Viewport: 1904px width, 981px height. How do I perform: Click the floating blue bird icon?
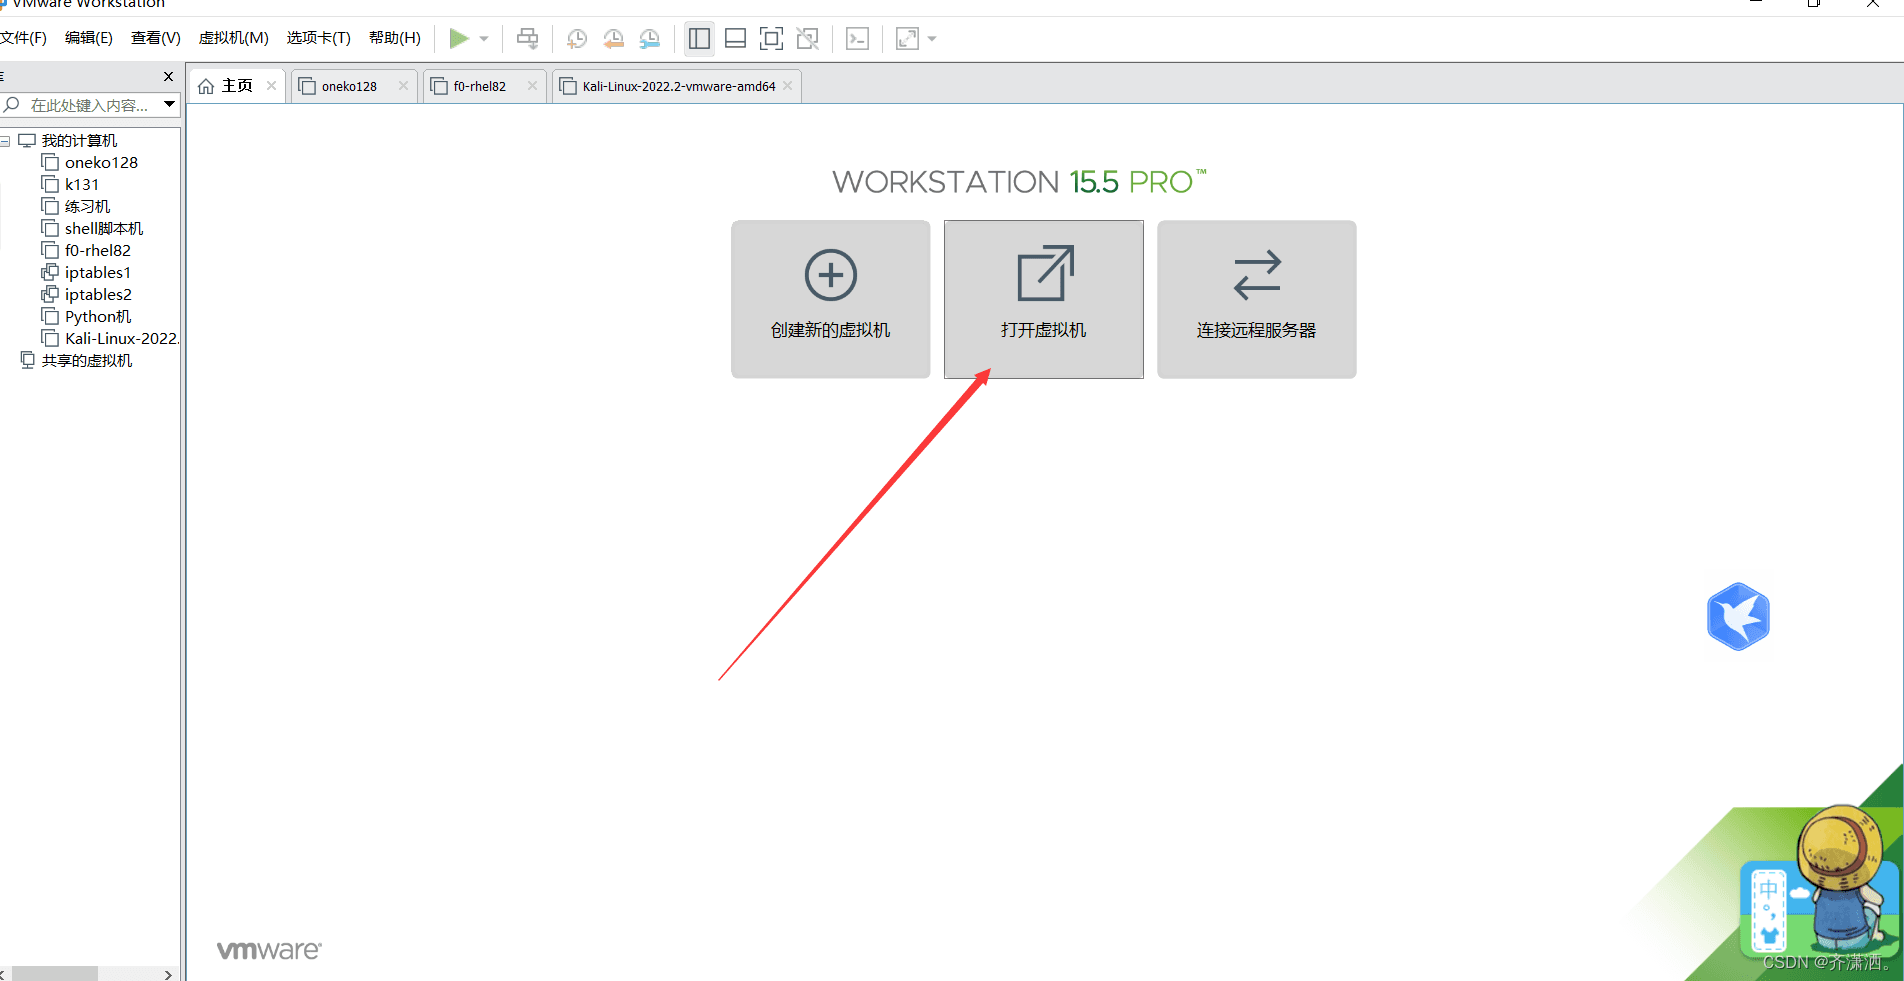click(1738, 617)
